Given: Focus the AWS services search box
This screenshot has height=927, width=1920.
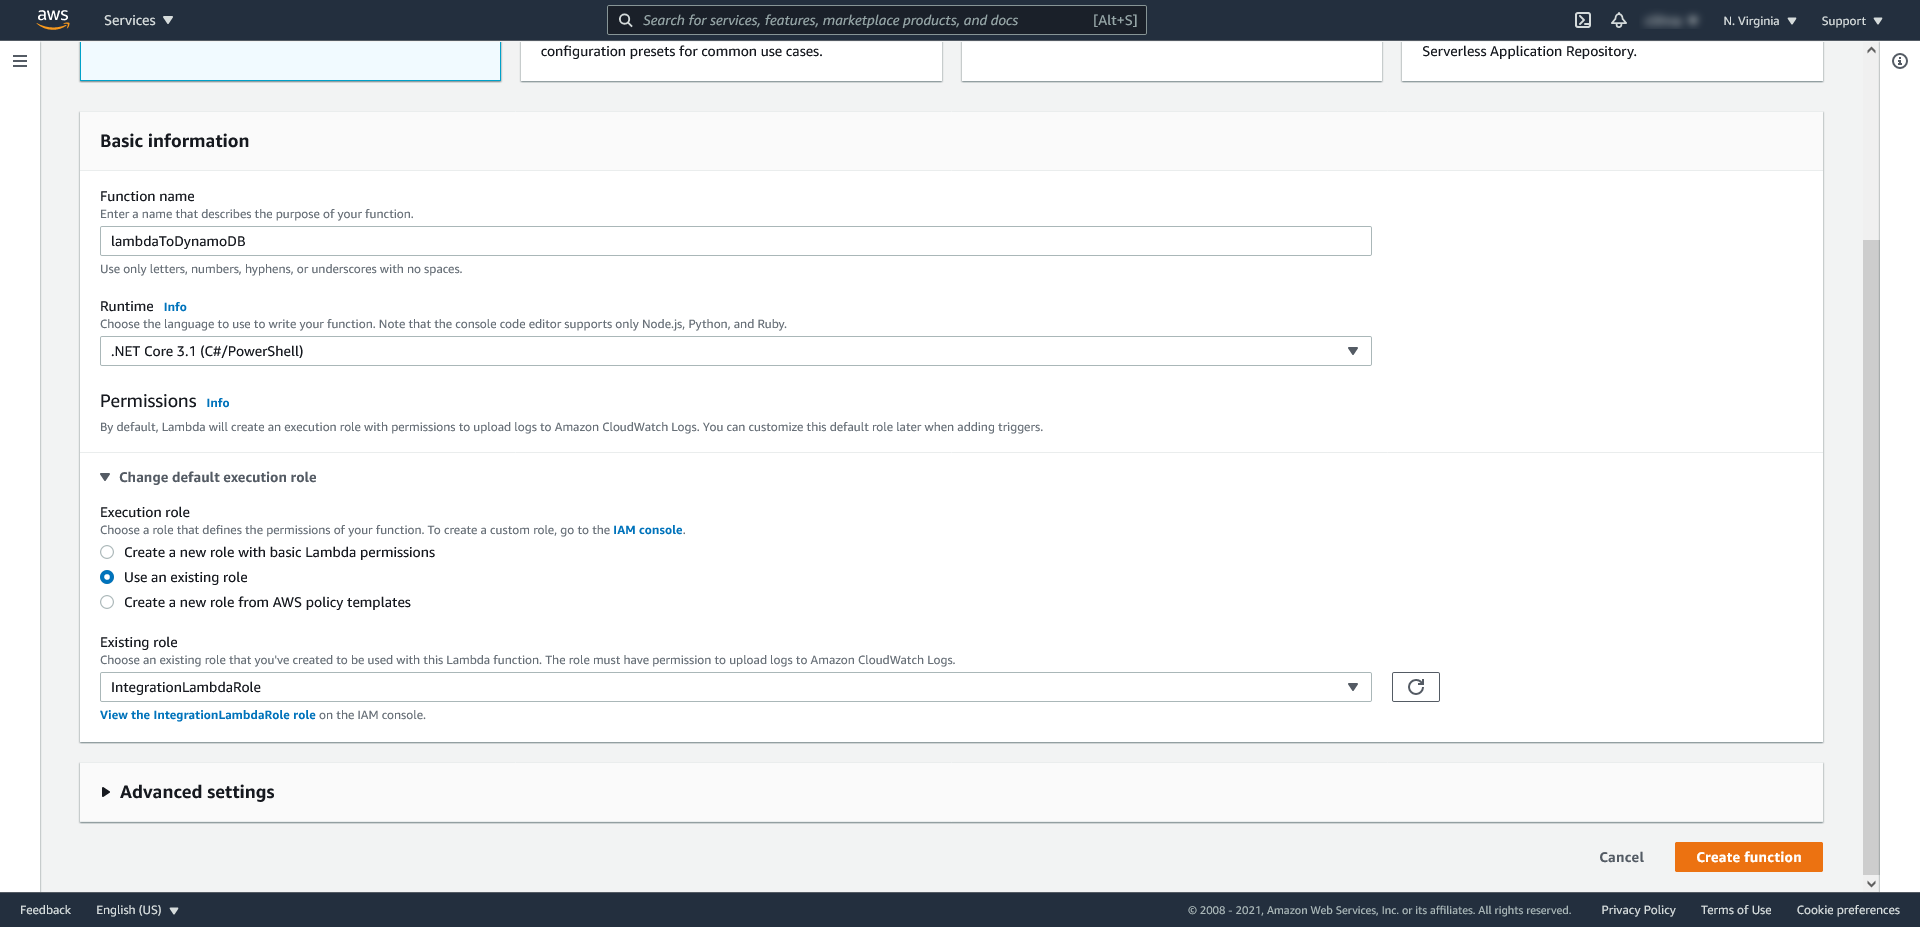Looking at the screenshot, I should point(876,20).
